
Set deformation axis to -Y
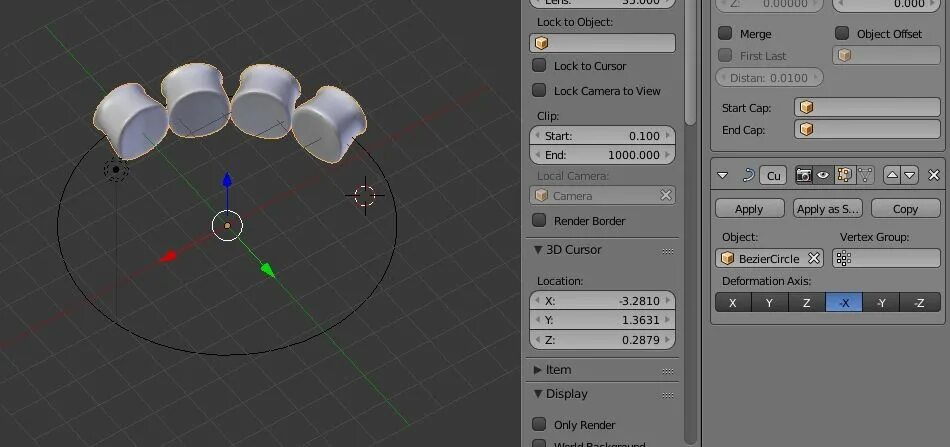coord(881,303)
